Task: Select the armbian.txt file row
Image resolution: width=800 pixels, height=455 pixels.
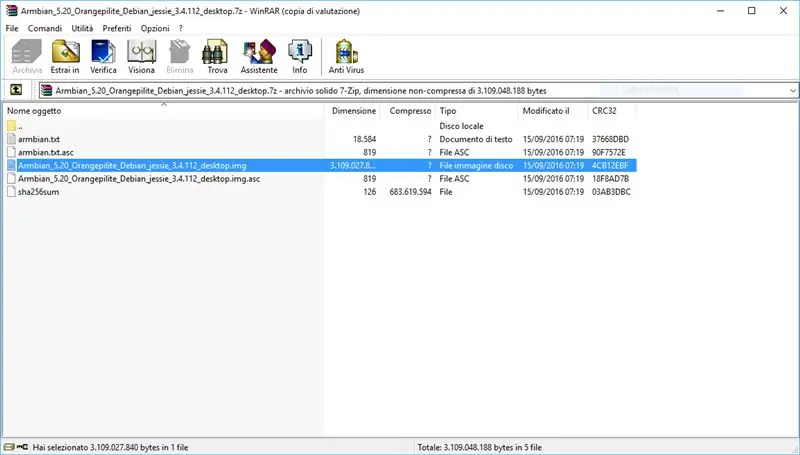Action: pos(320,139)
